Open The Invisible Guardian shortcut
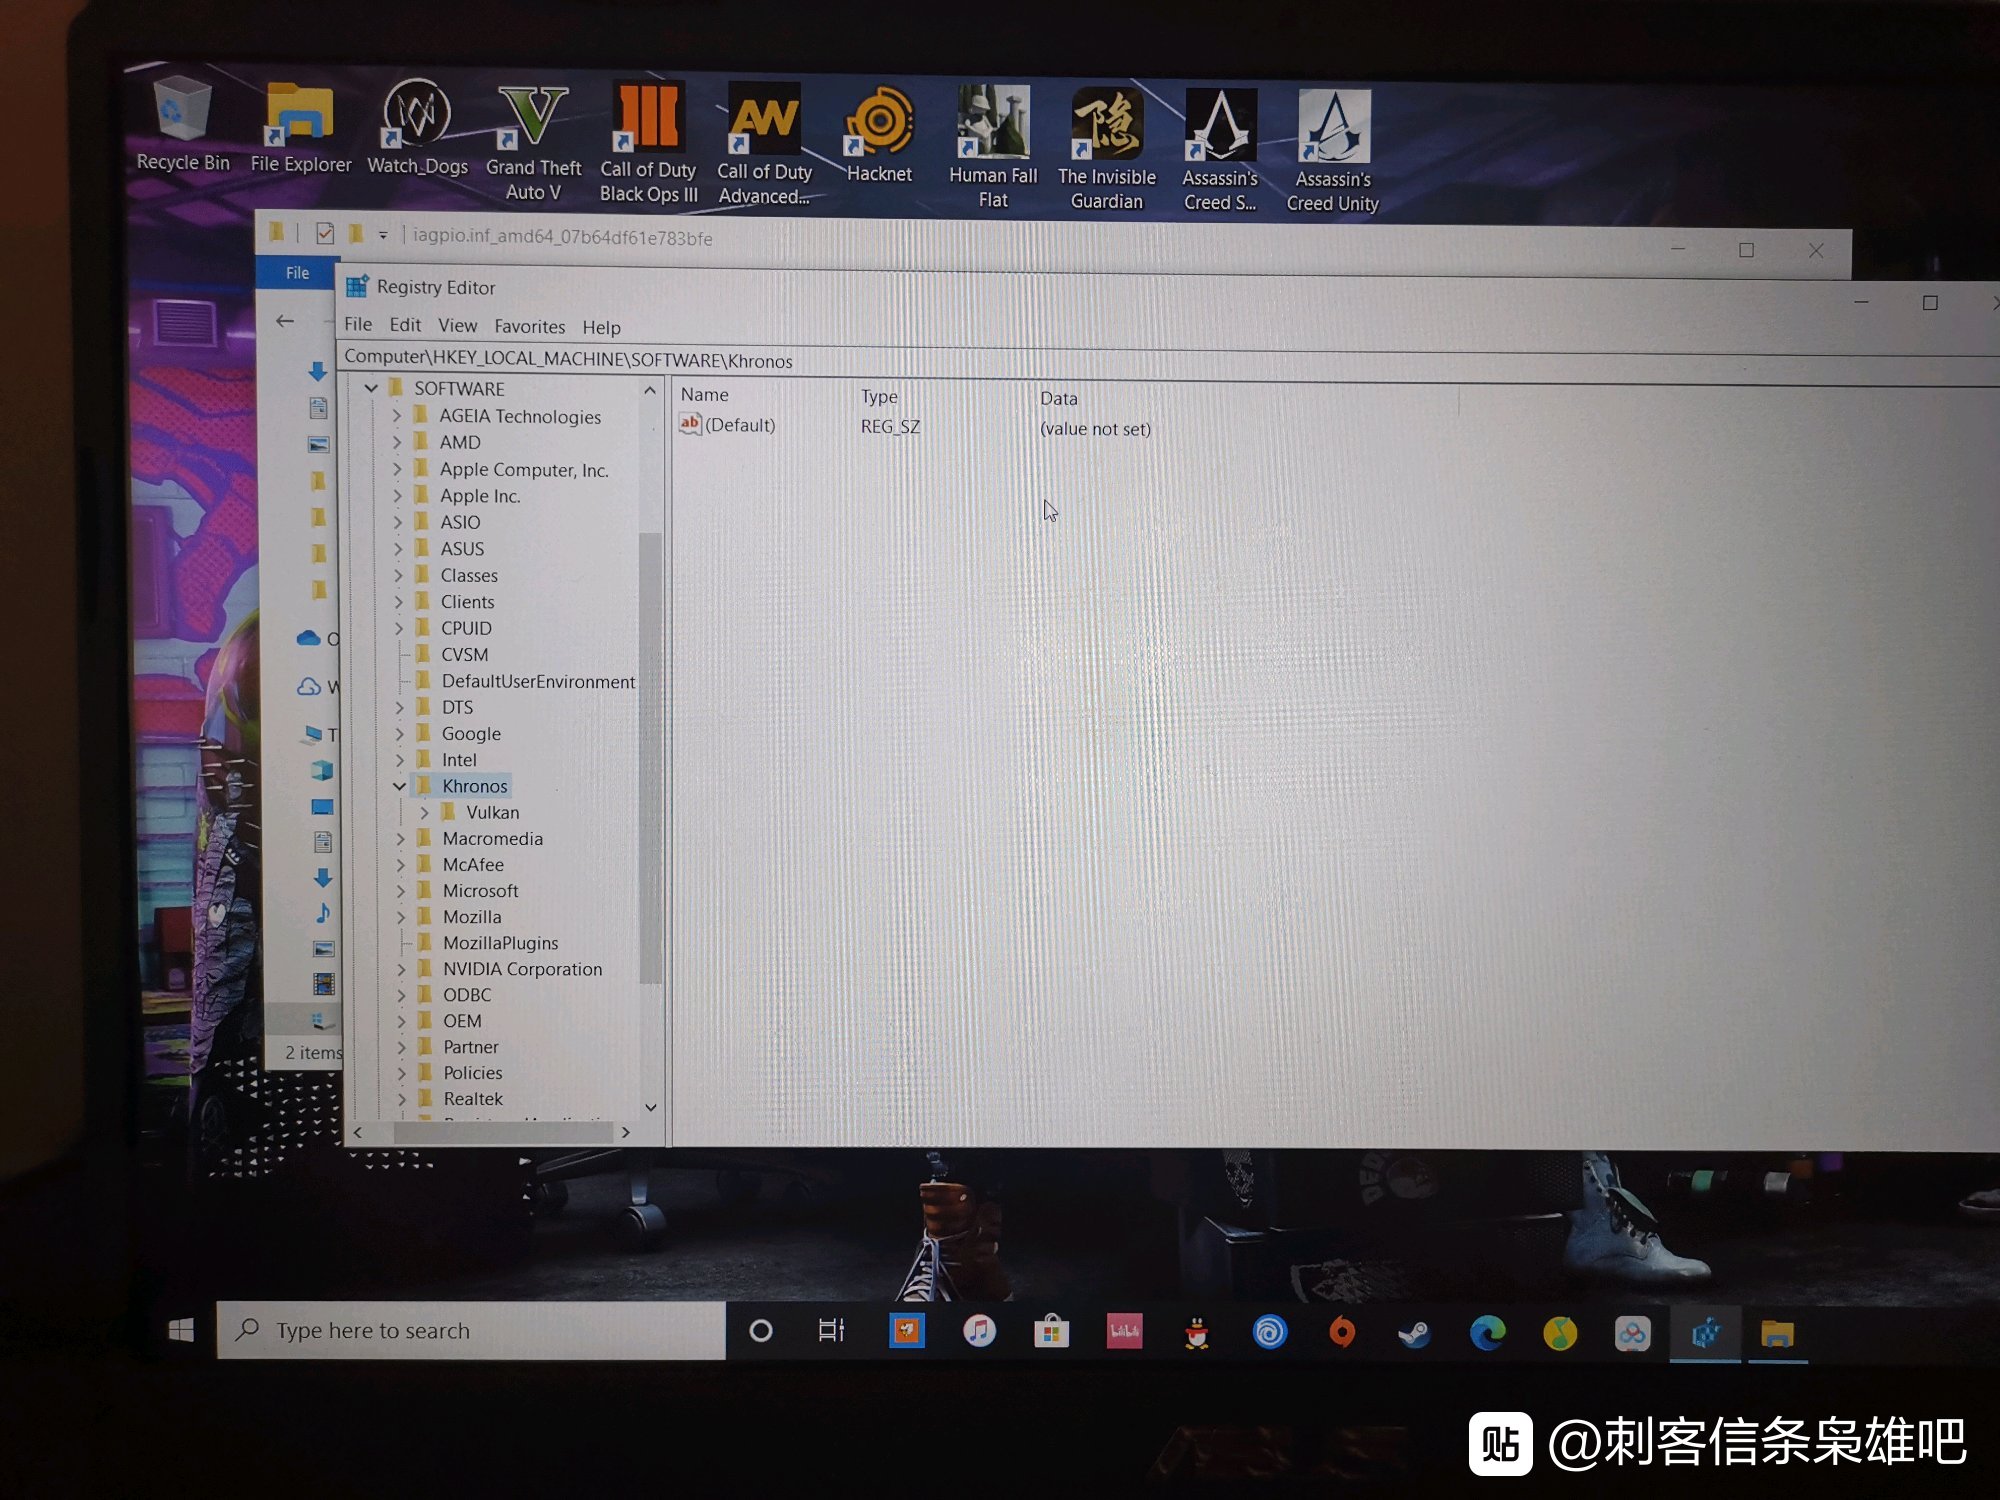This screenshot has width=2000, height=1500. point(1107,149)
